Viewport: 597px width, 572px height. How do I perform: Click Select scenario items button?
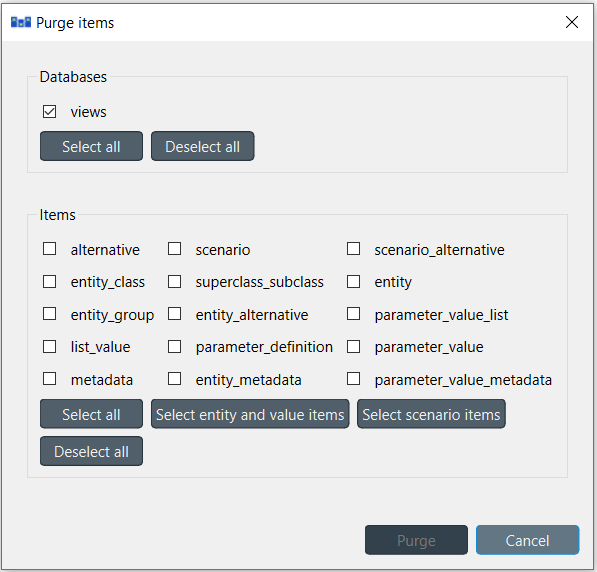tap(431, 414)
